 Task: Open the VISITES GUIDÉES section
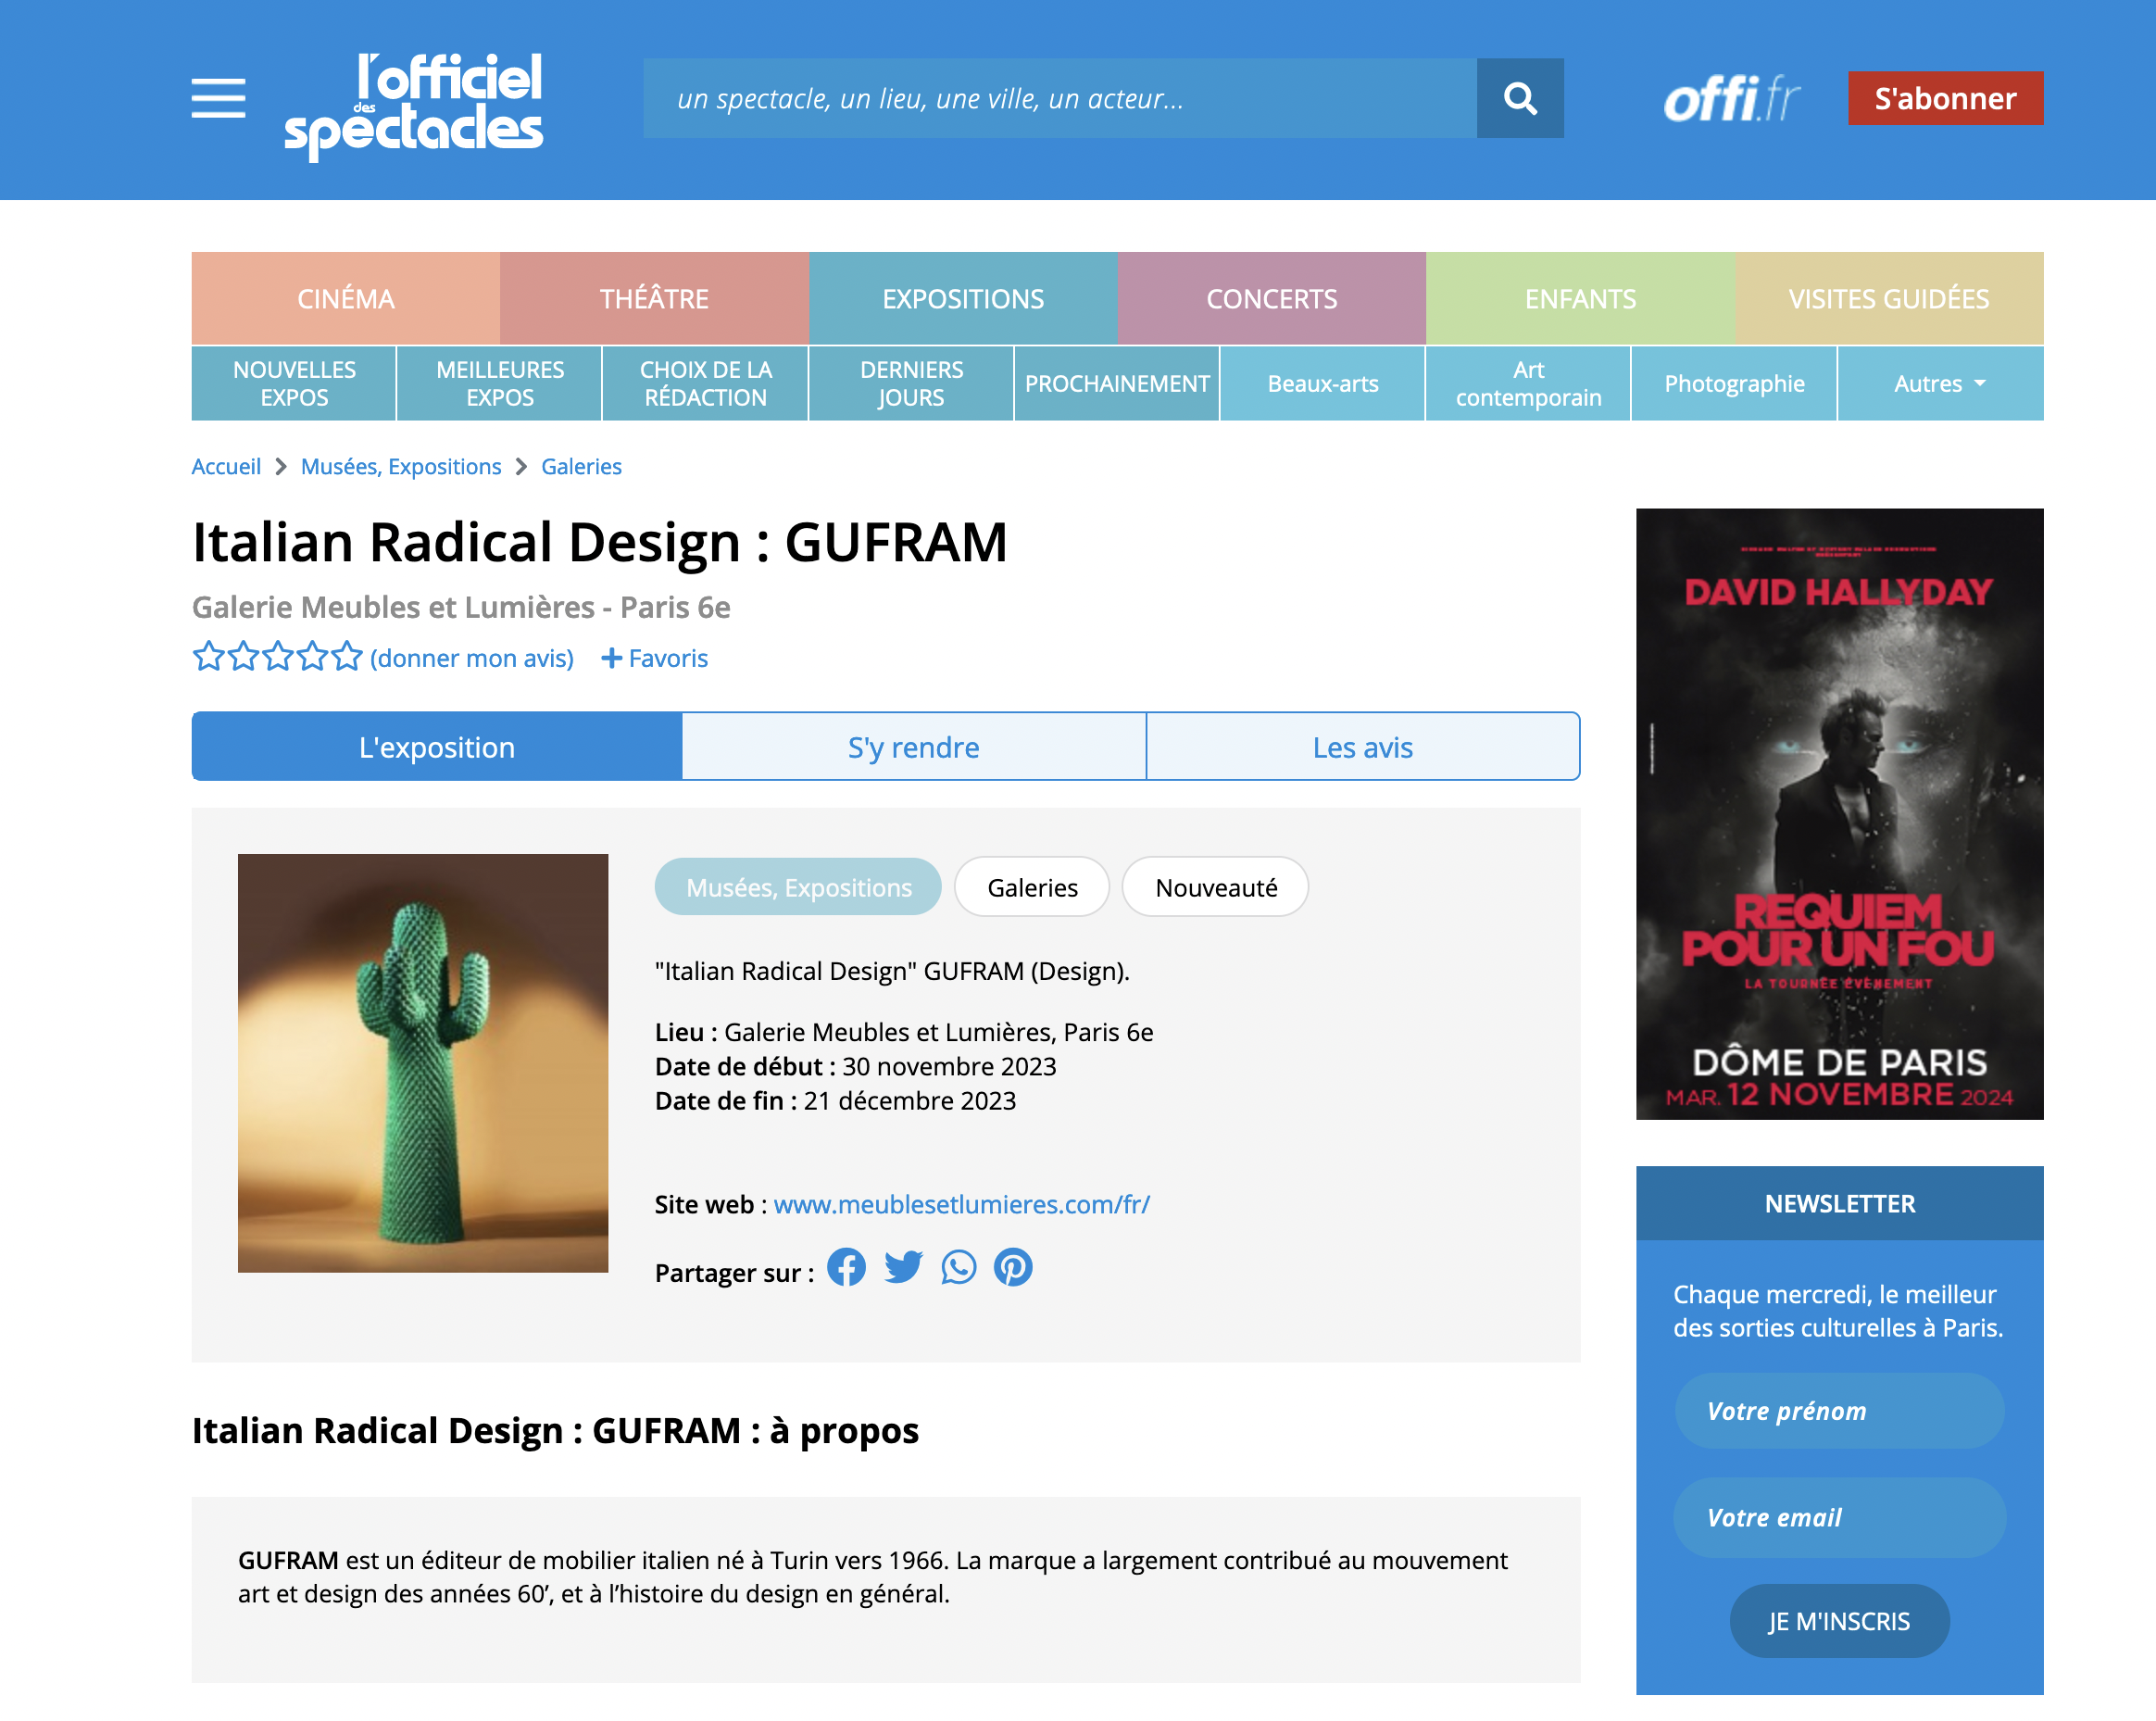(1888, 299)
